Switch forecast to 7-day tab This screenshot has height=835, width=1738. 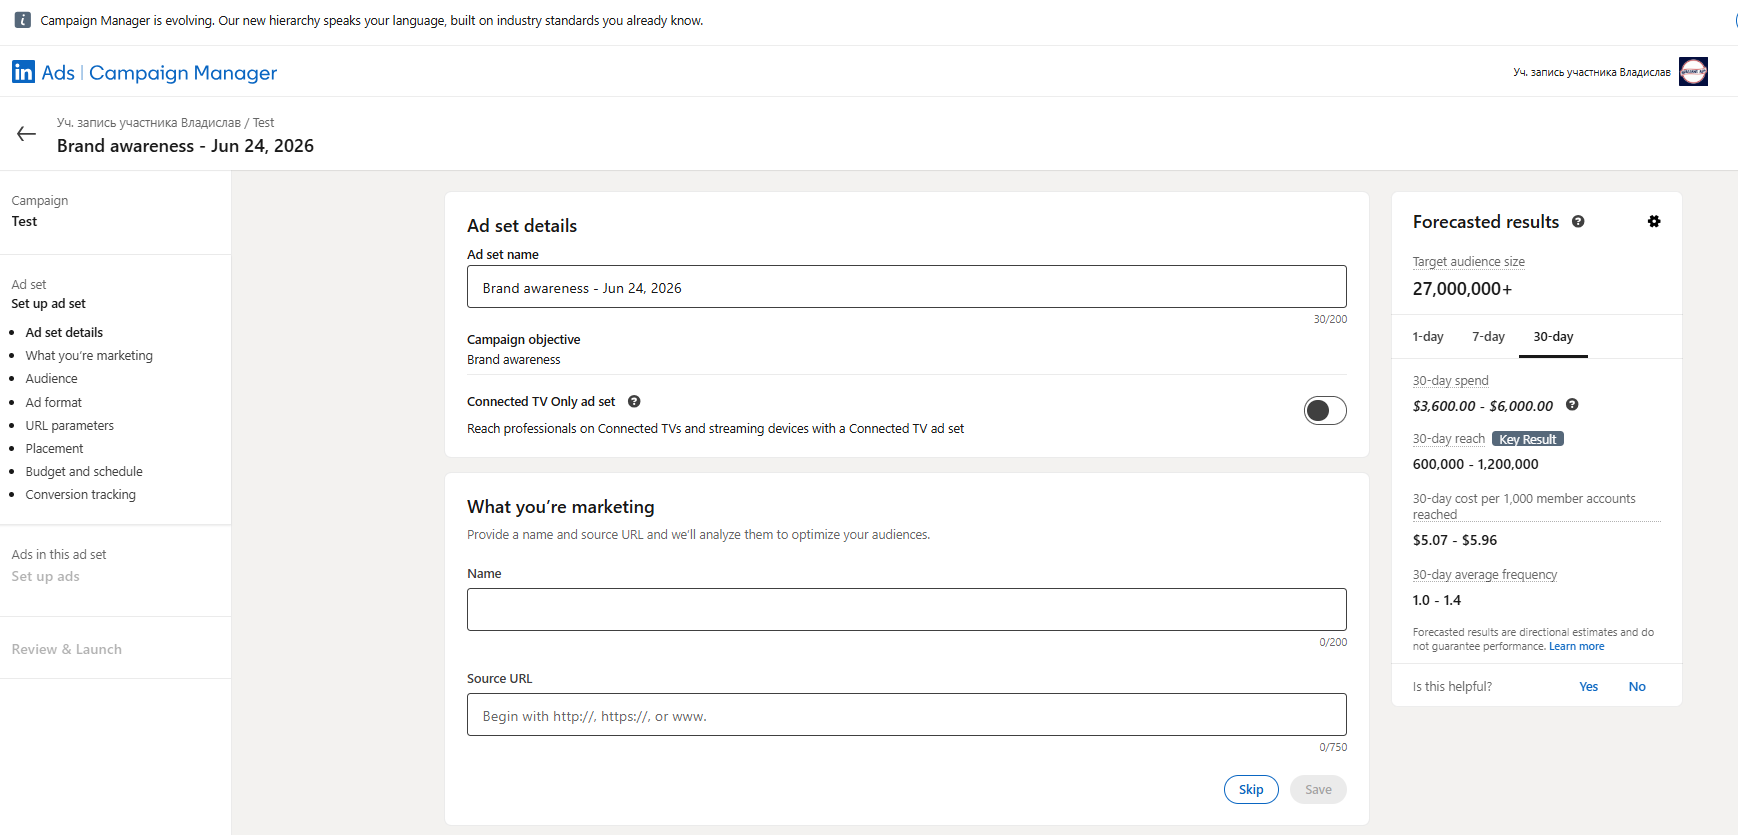click(1488, 337)
